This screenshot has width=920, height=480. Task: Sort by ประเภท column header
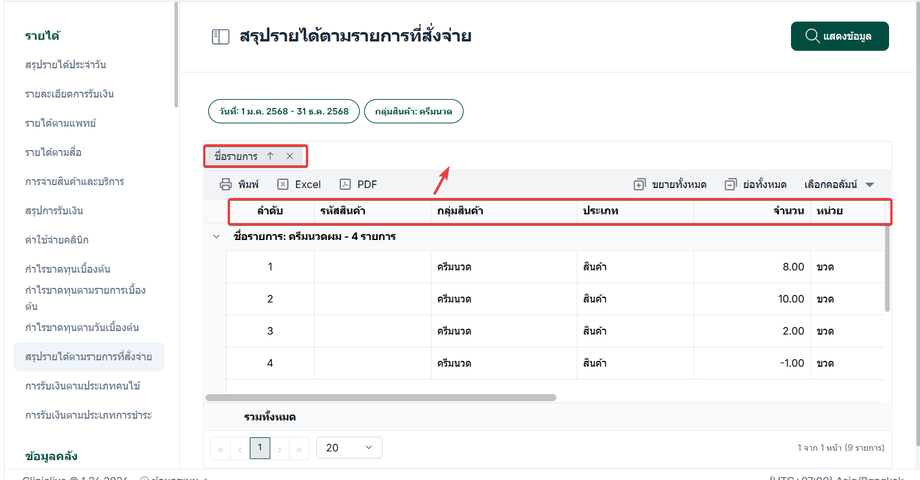pos(635,211)
